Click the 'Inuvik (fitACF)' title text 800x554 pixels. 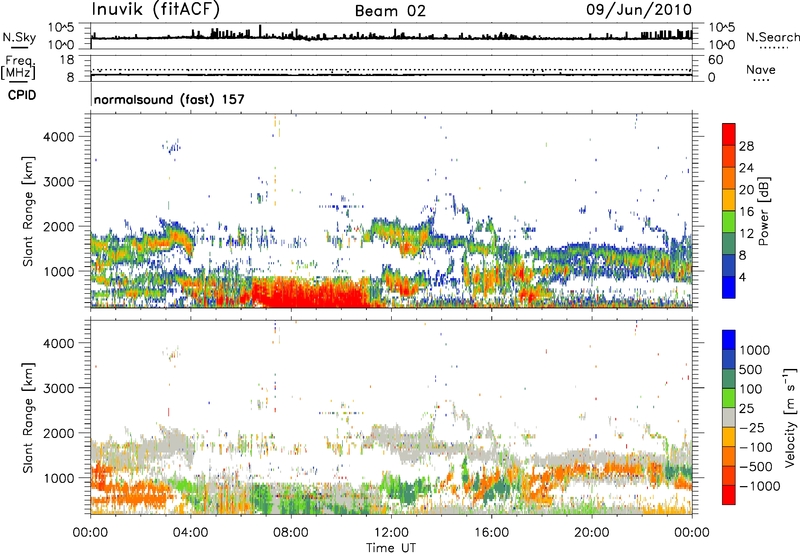point(156,9)
